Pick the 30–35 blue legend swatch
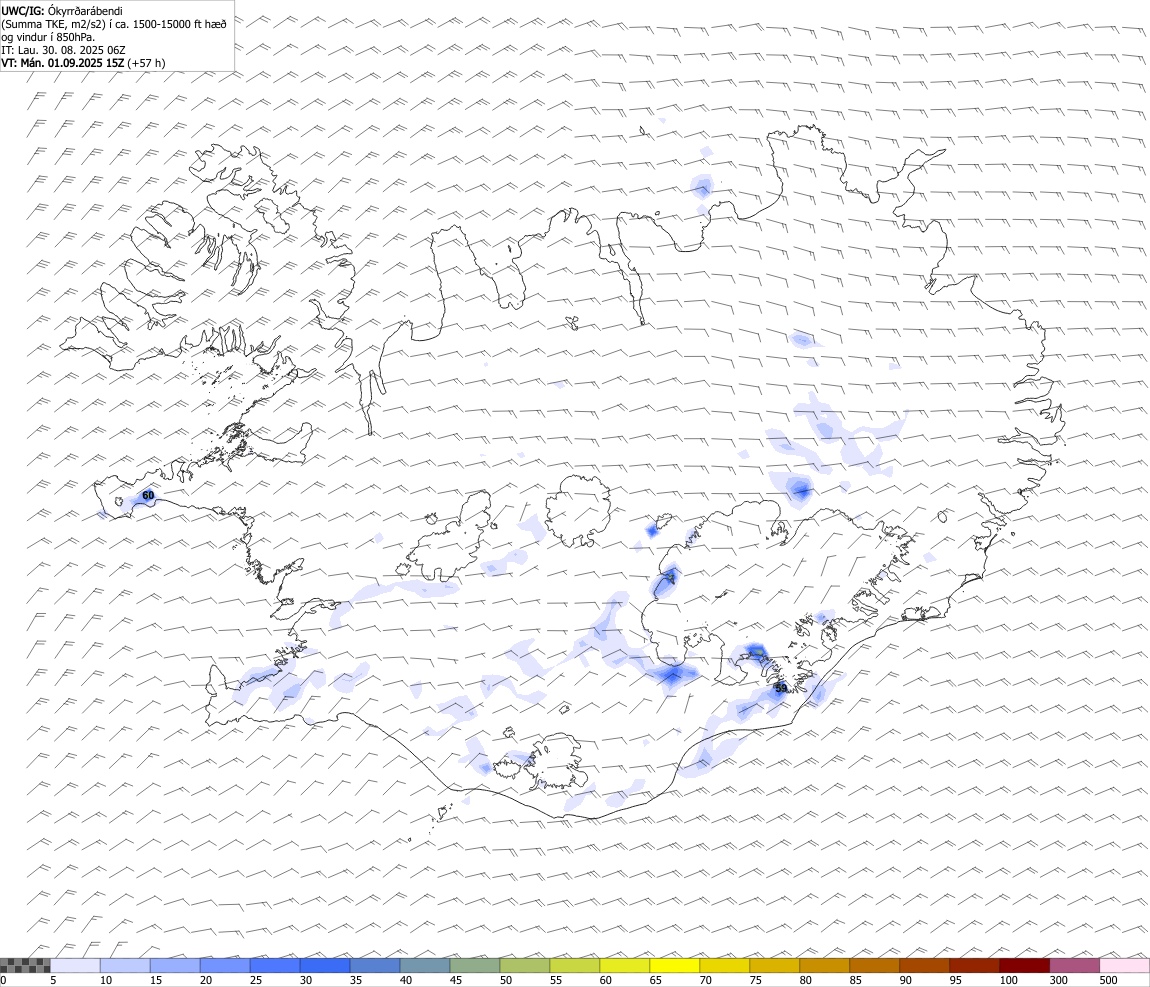 (325, 965)
